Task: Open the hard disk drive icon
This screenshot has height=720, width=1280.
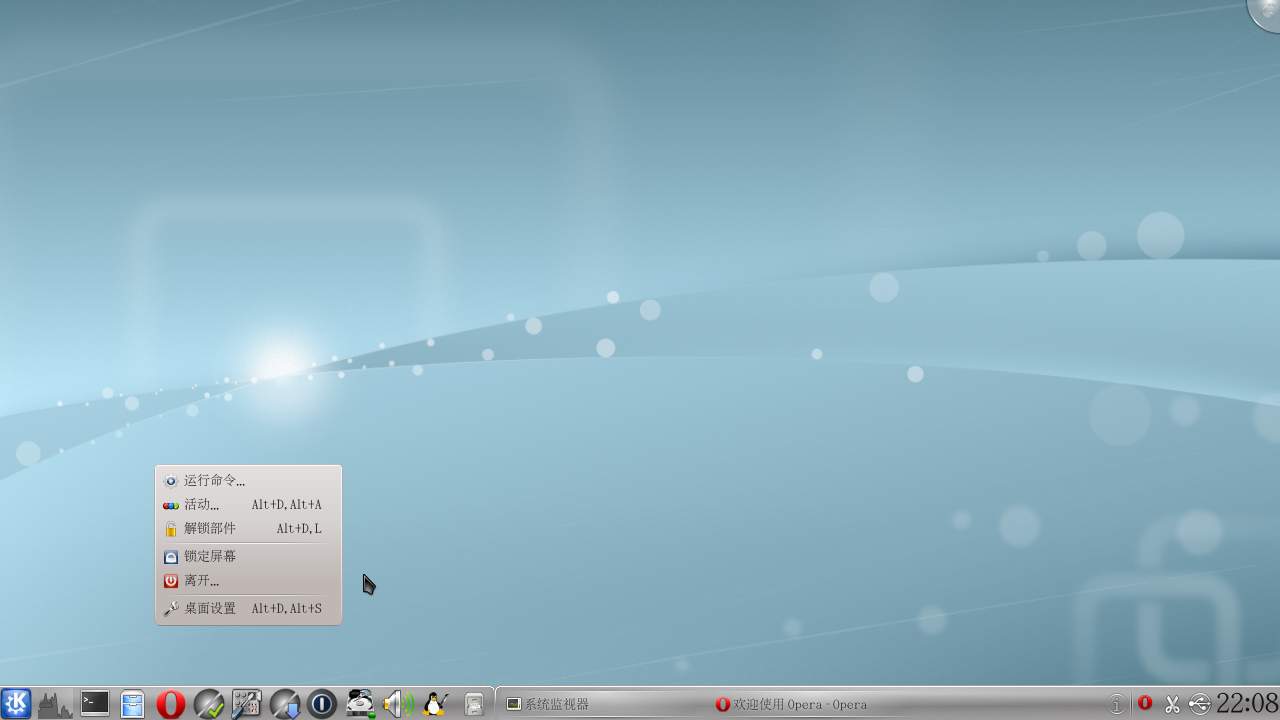Action: [x=360, y=704]
